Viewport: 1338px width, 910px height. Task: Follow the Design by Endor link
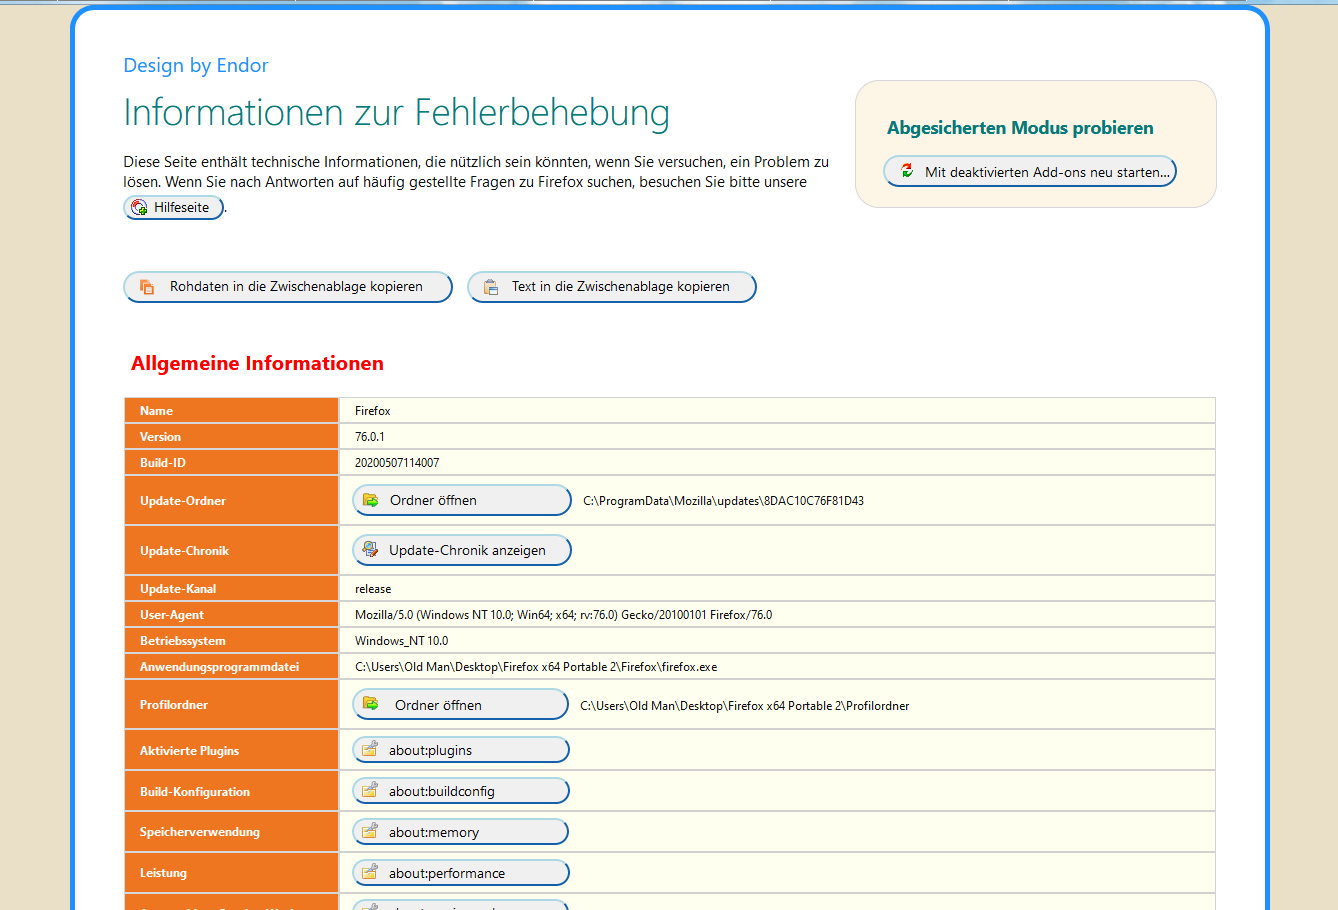pyautogui.click(x=196, y=66)
